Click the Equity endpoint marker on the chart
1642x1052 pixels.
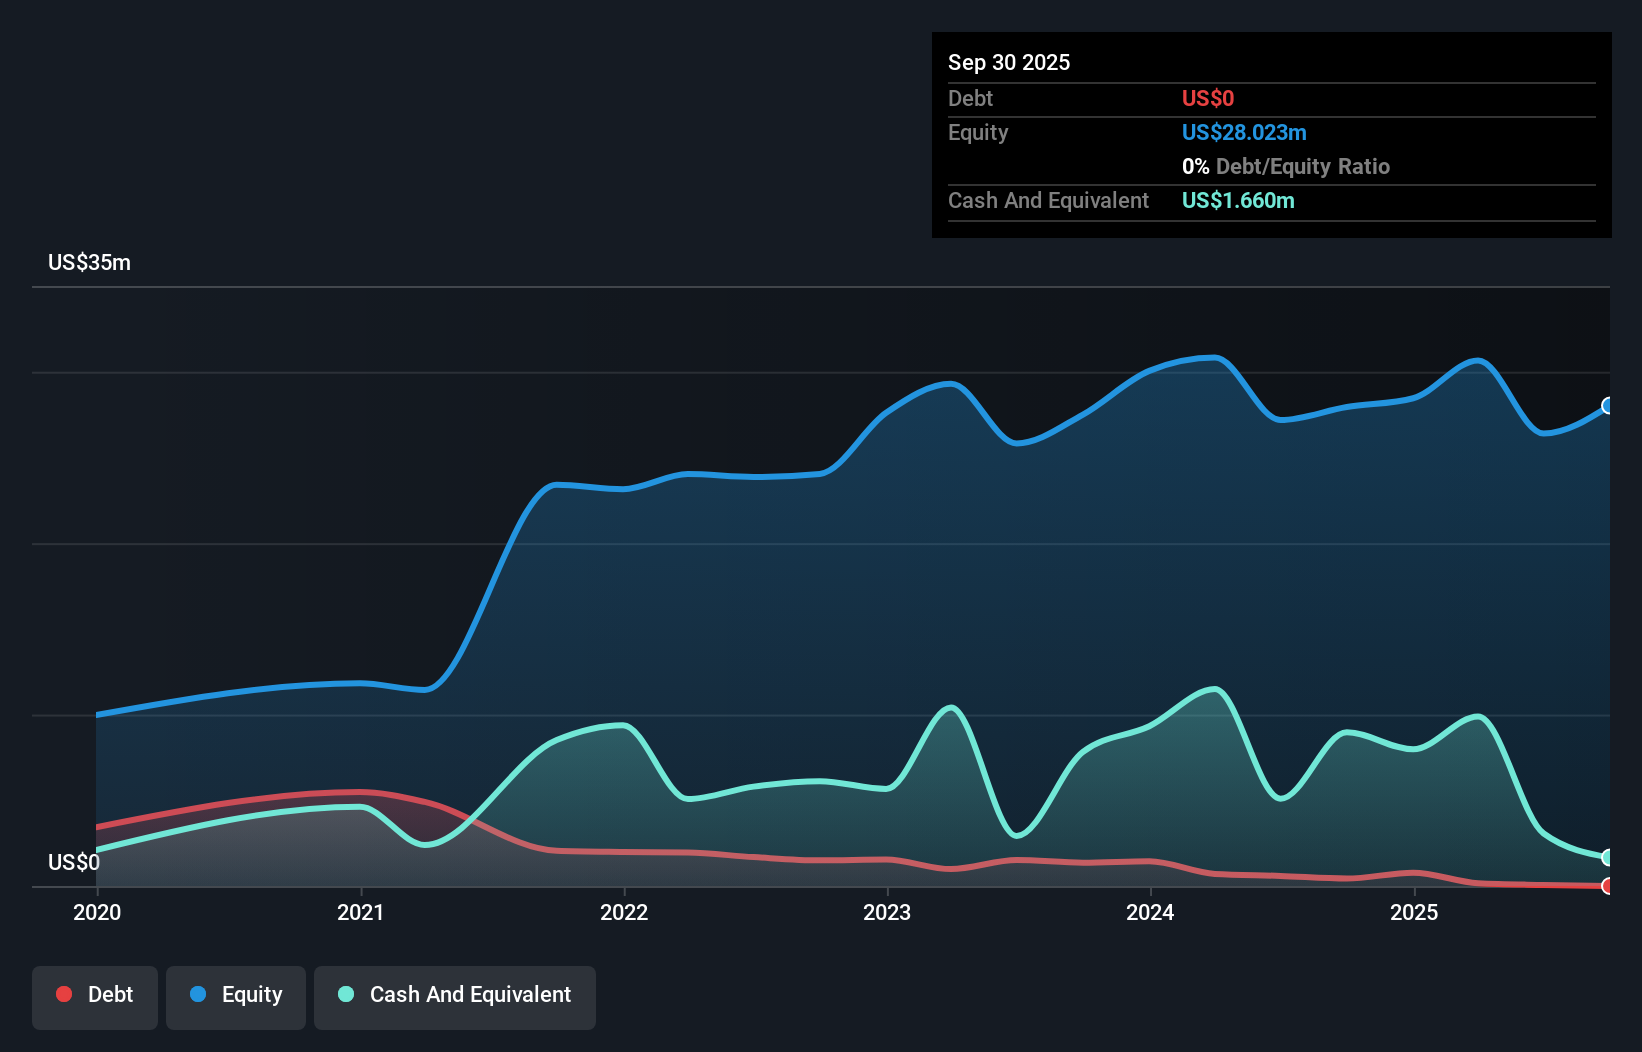pos(1608,405)
